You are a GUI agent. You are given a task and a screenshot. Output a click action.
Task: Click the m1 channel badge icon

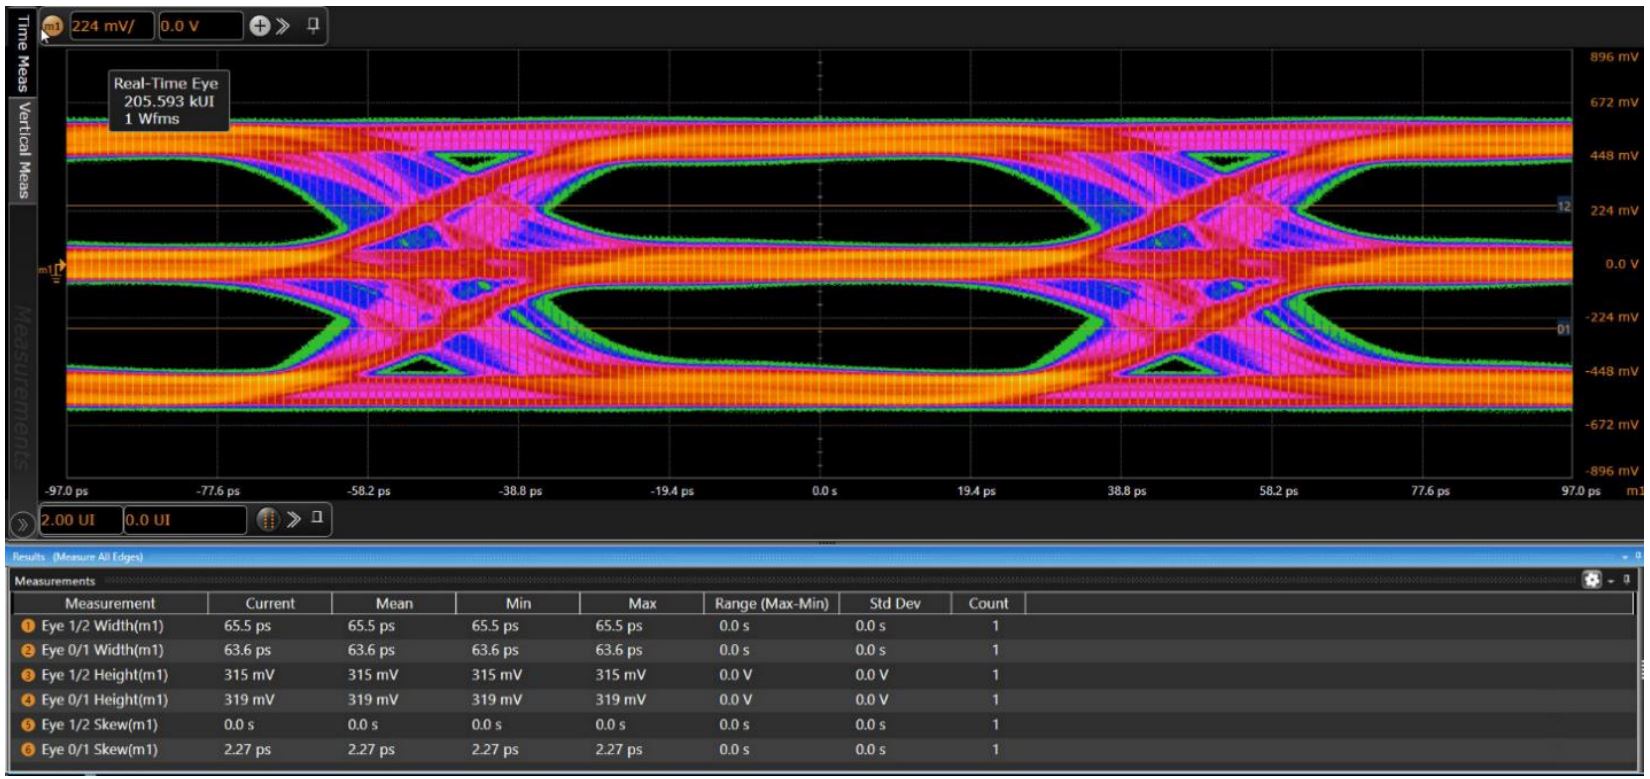(52, 27)
